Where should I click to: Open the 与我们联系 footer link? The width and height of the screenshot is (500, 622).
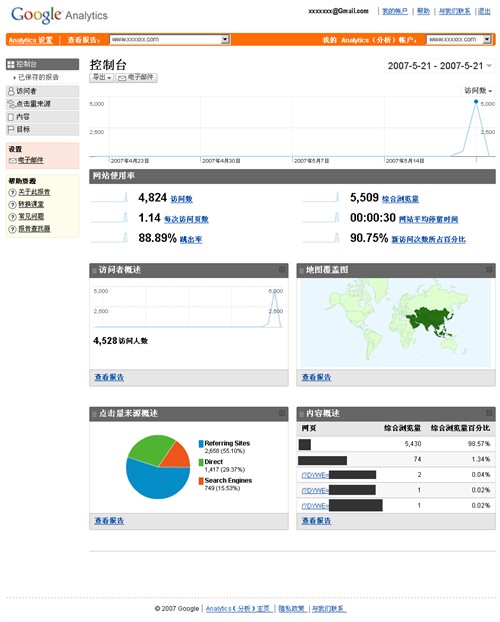(329, 609)
